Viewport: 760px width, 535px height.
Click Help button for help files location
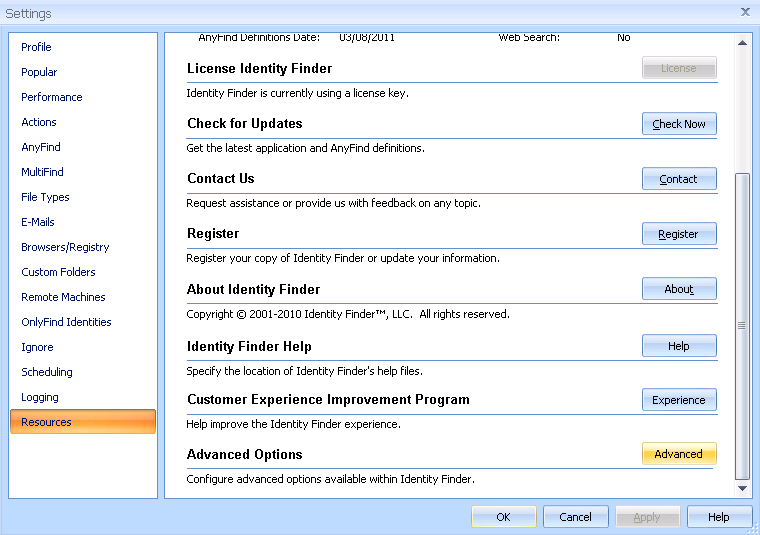click(679, 346)
